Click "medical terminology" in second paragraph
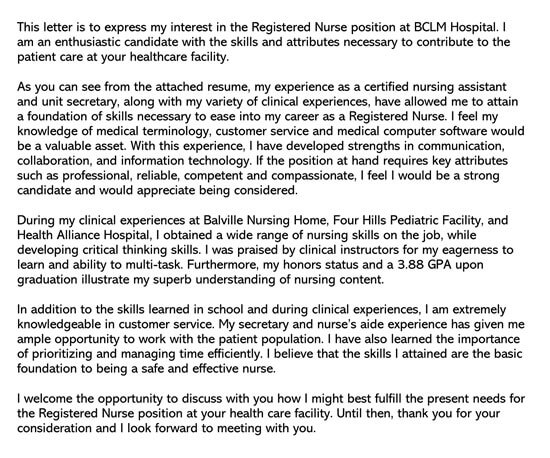The width and height of the screenshot is (550, 458). click(x=154, y=131)
